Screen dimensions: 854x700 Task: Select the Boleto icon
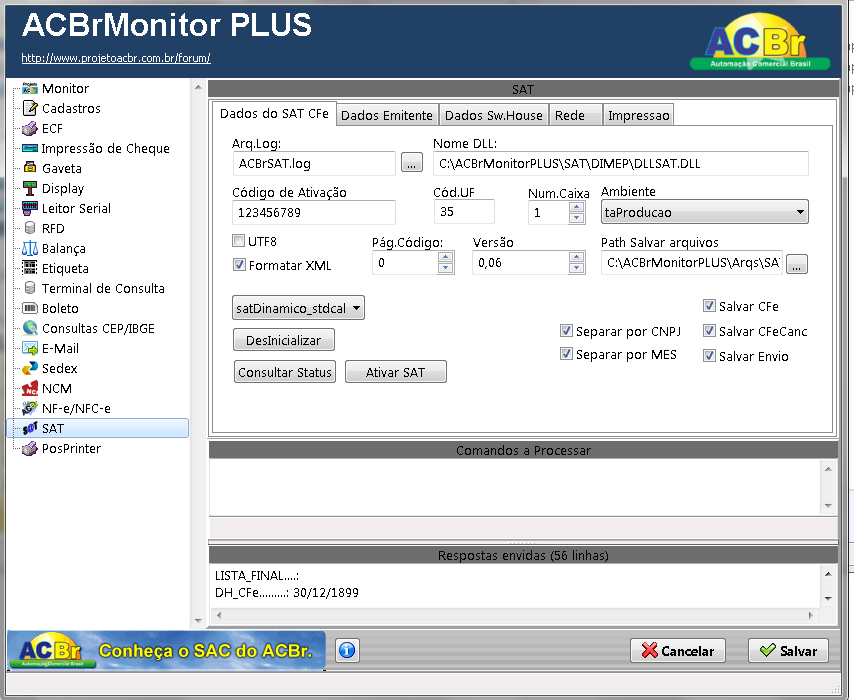29,308
